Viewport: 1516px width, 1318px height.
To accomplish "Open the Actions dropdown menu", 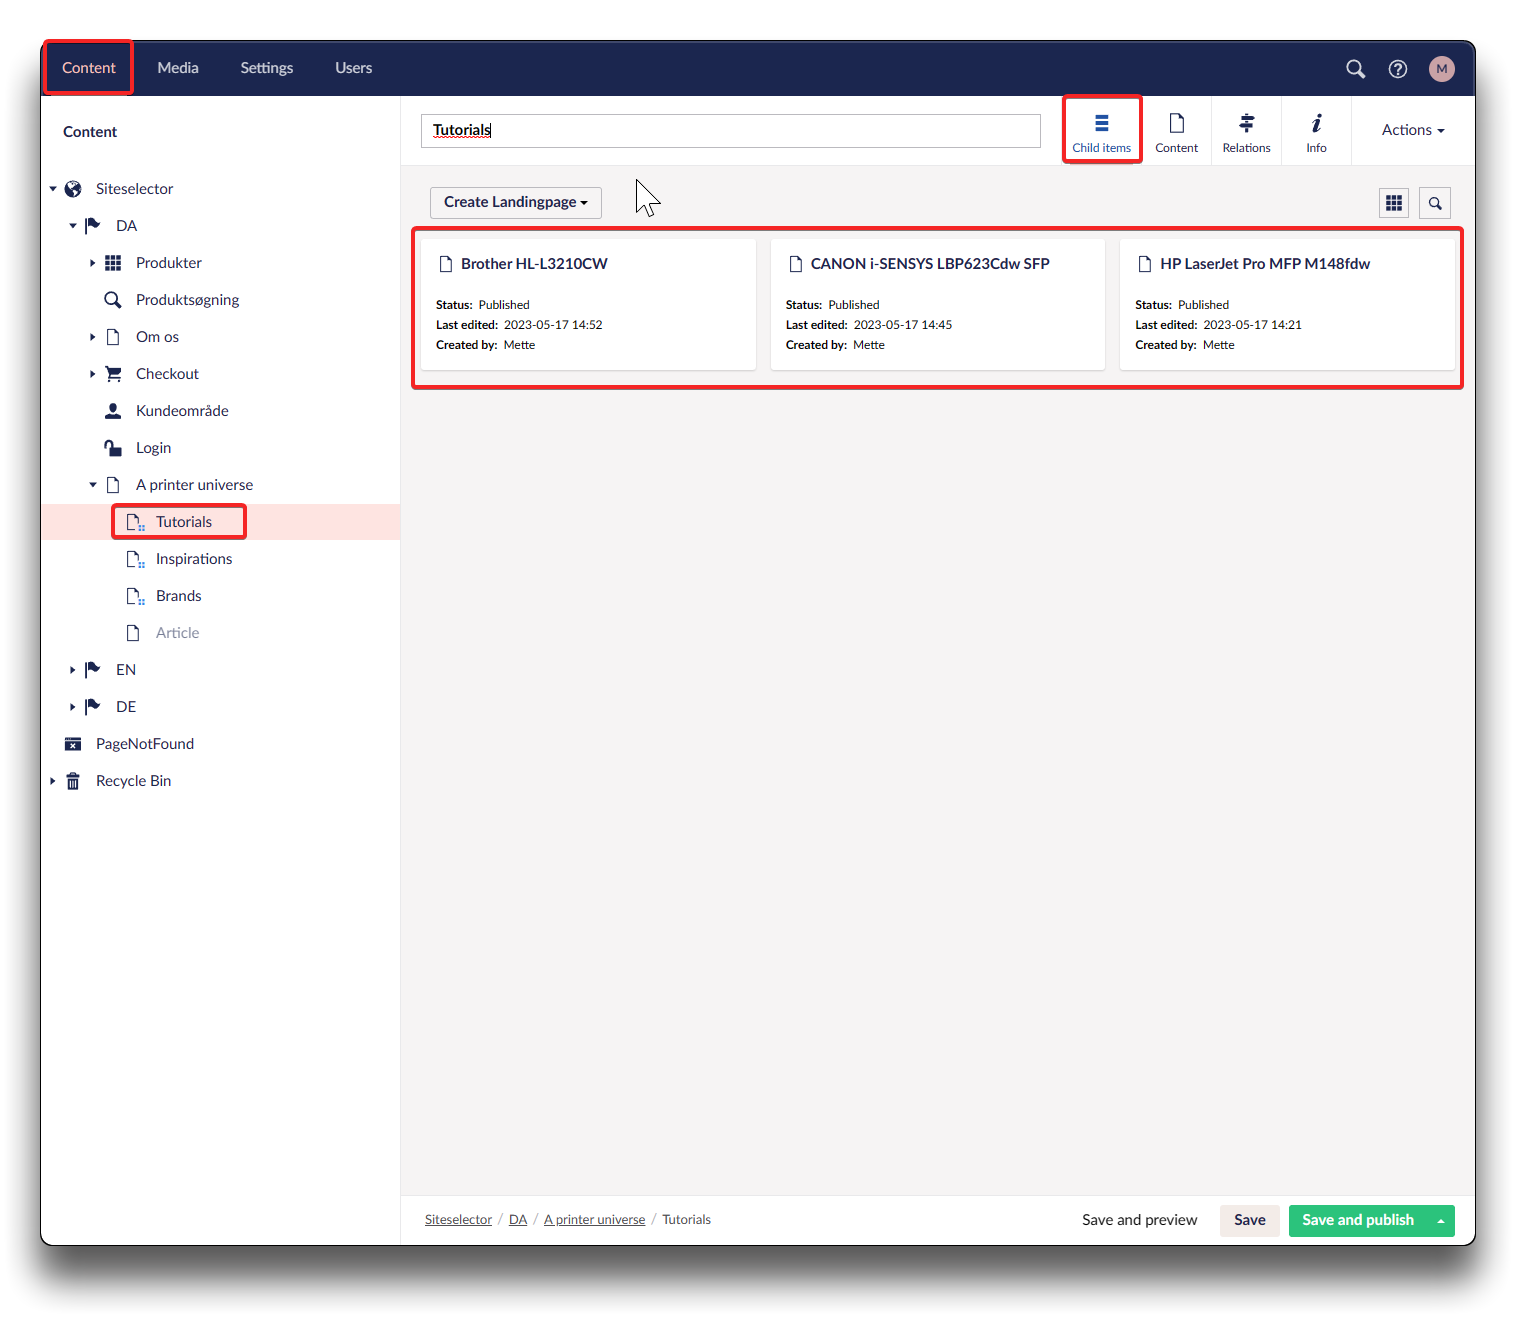I will pos(1412,130).
